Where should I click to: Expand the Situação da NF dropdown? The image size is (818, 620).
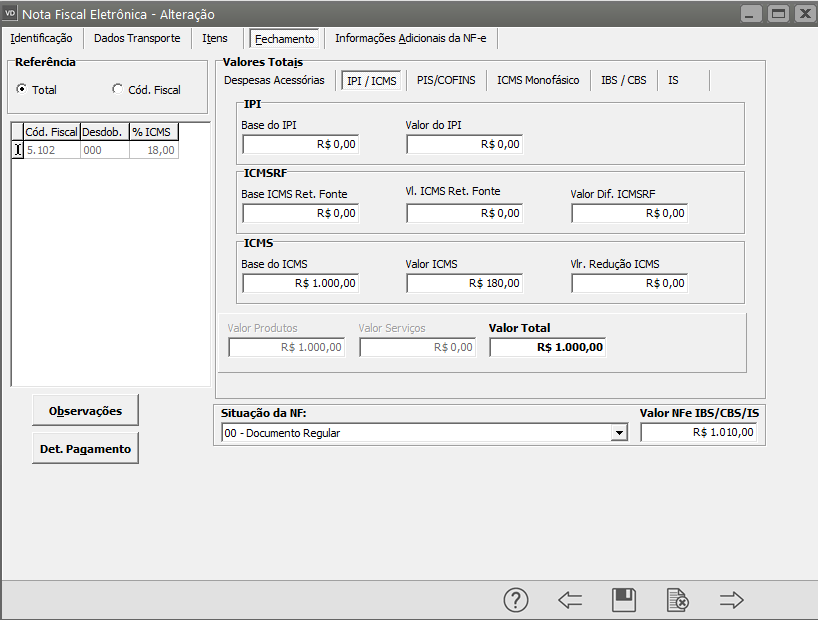pyautogui.click(x=619, y=433)
